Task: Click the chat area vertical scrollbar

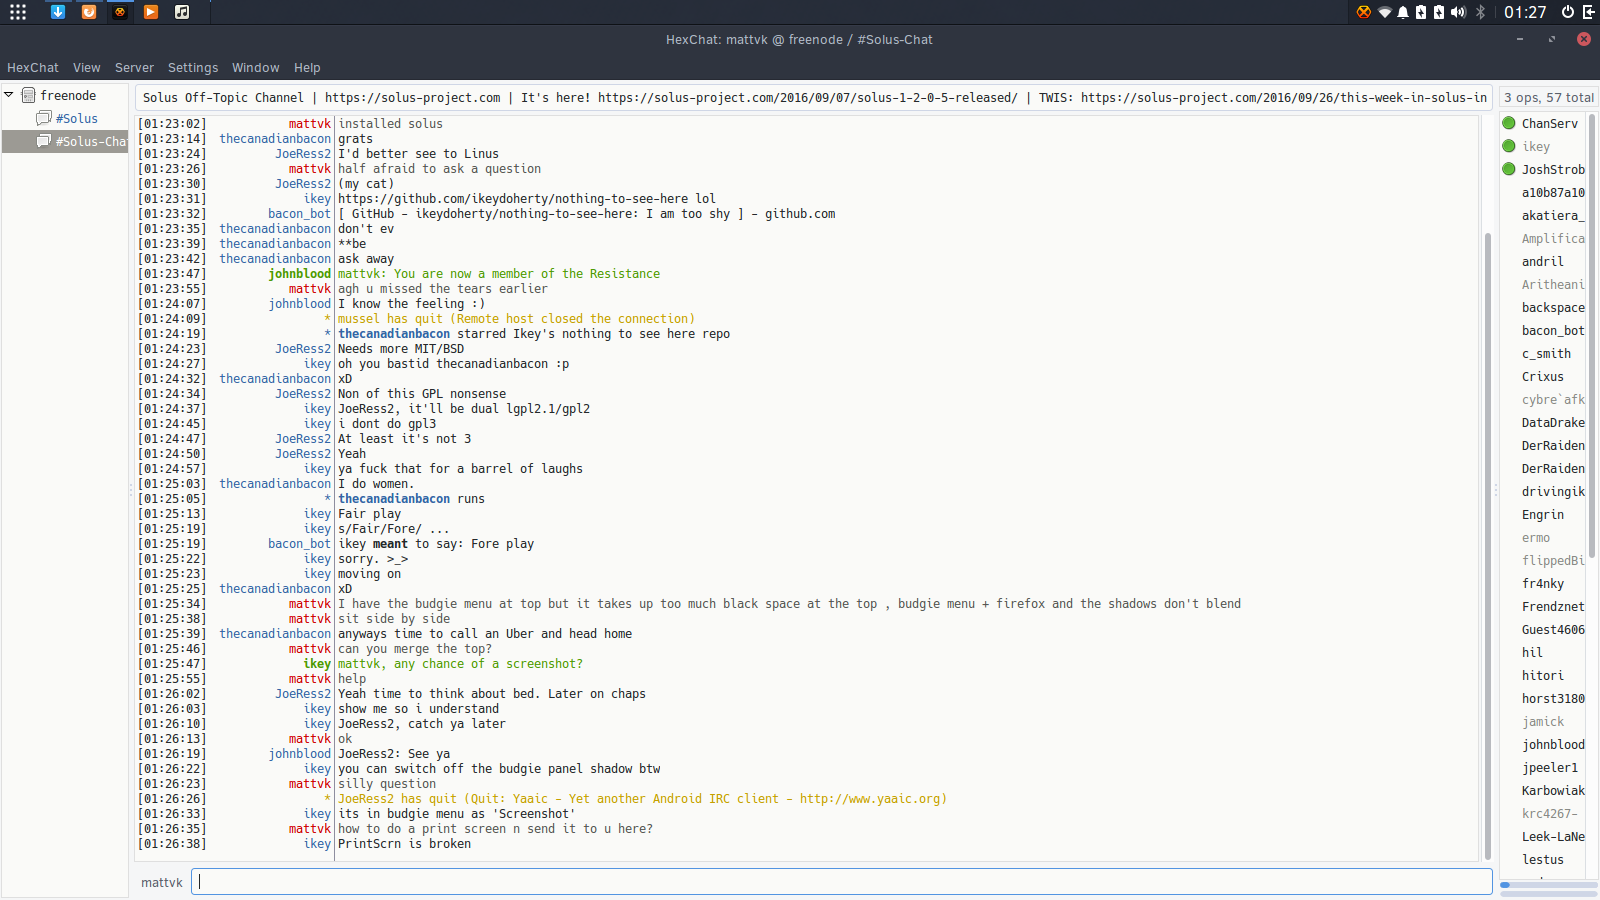Action: [1488, 546]
